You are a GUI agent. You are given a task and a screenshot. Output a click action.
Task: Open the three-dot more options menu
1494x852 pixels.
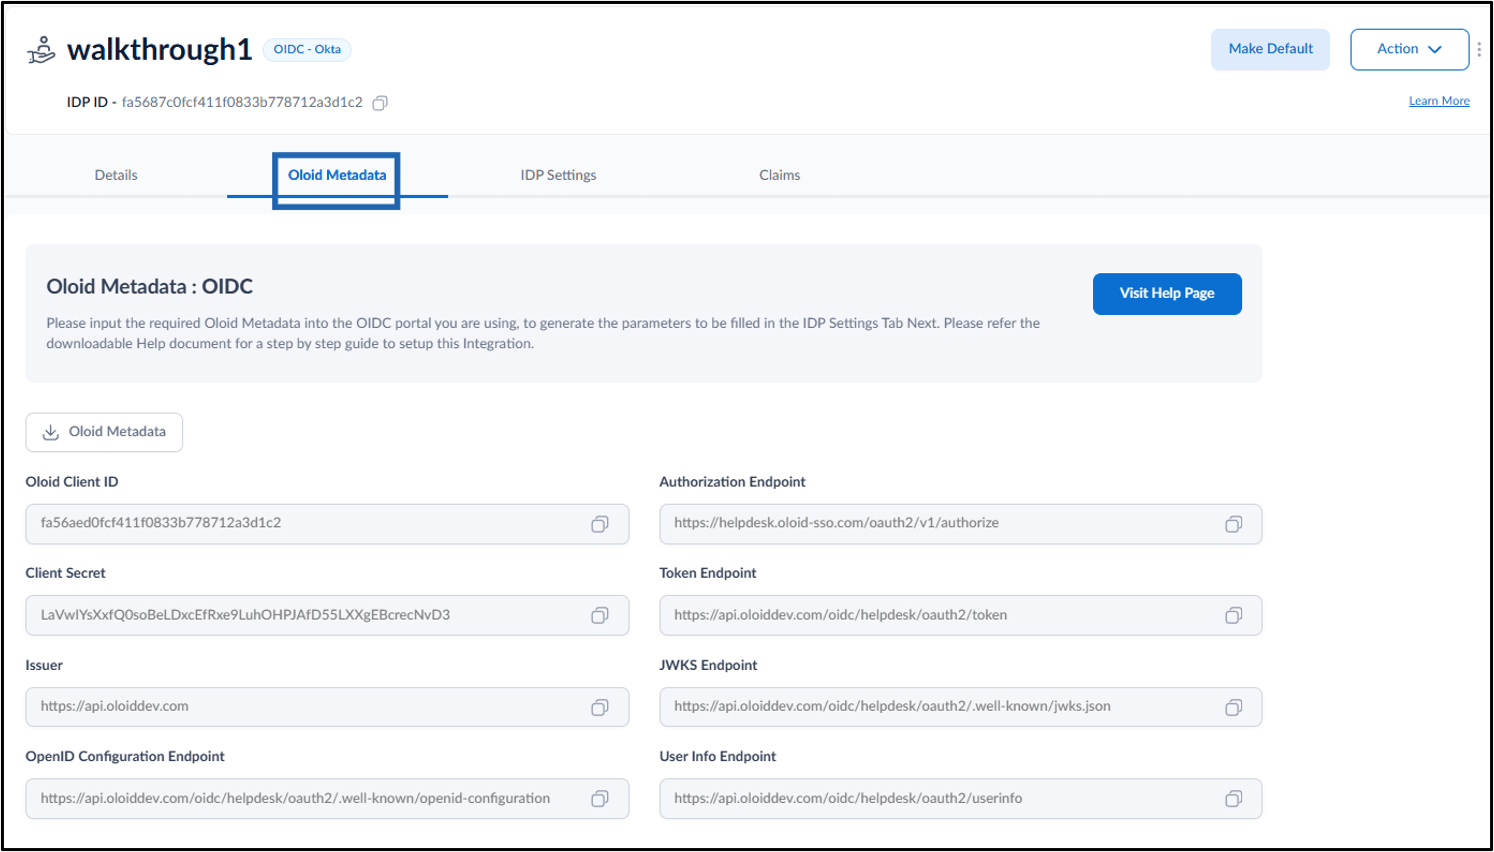click(x=1479, y=49)
